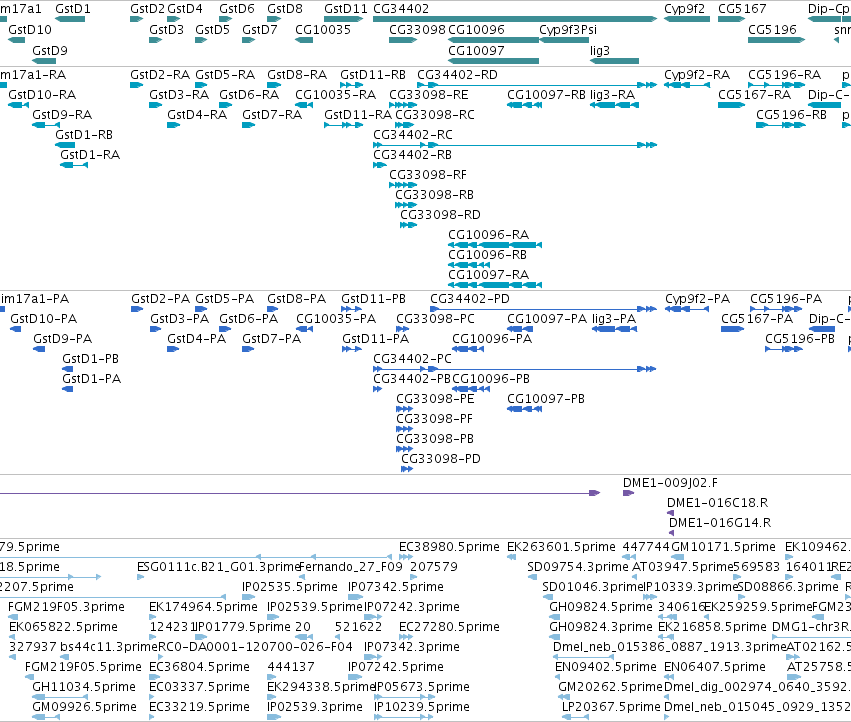Open transcript CG34402-RB
This screenshot has width=851, height=722.
pos(412,155)
